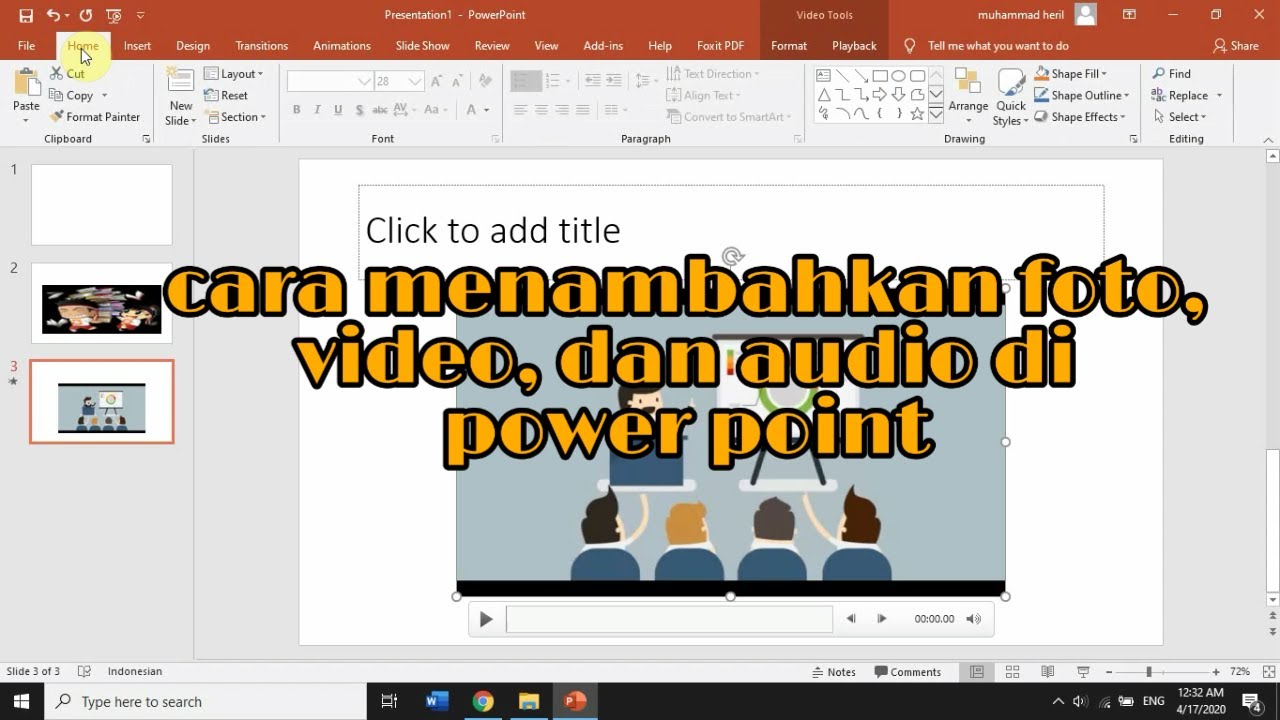
Task: Click the zoom in plus button
Action: coord(1216,672)
